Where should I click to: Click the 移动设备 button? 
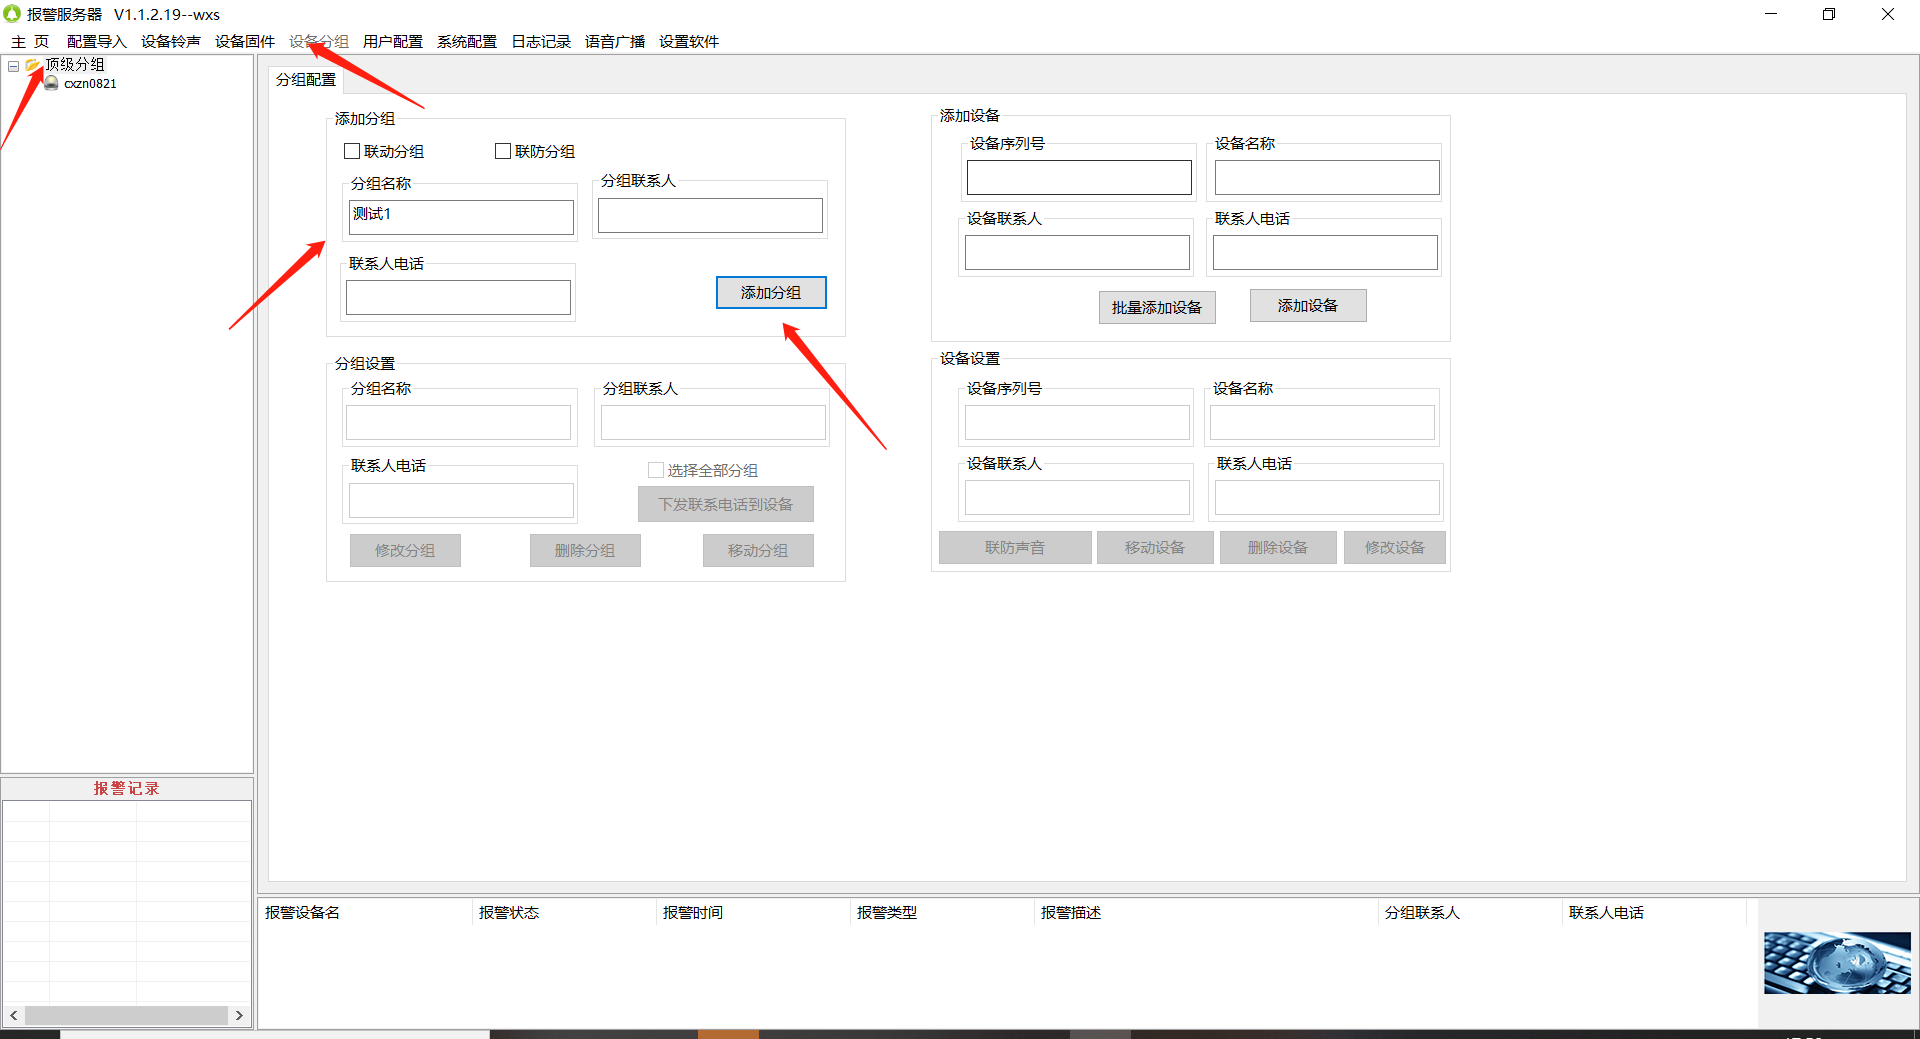pos(1155,547)
